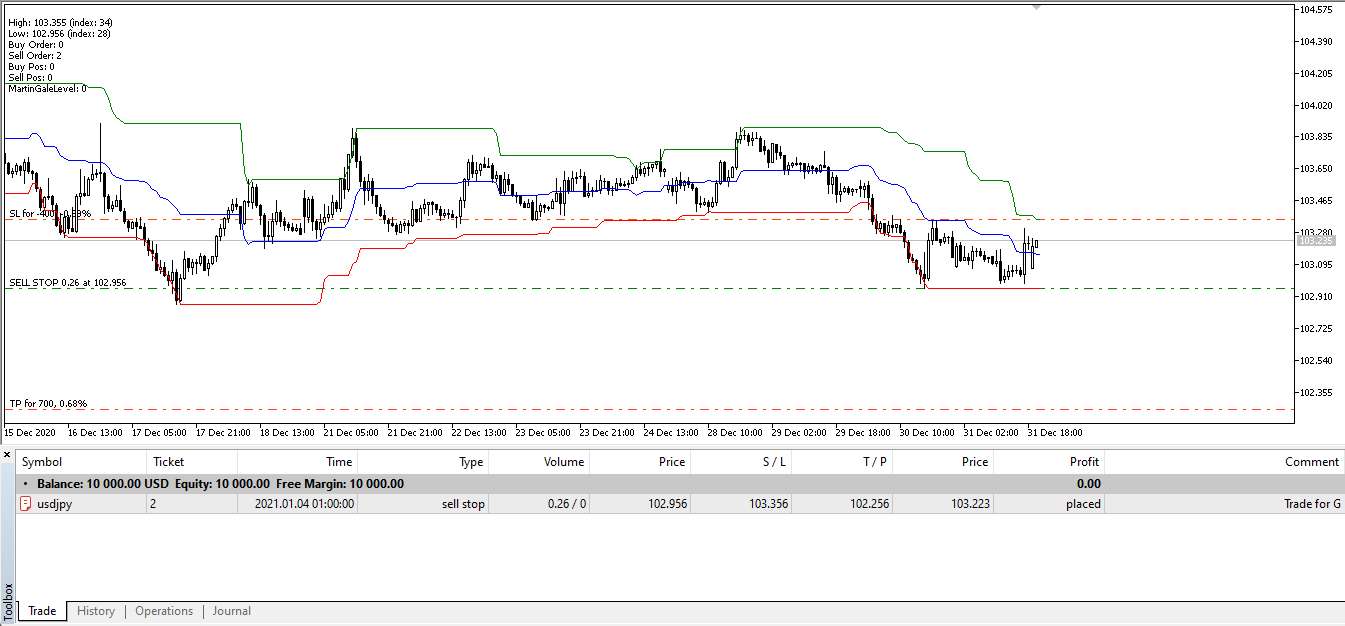Click the Comment column header
This screenshot has width=1345, height=626.
[1311, 462]
